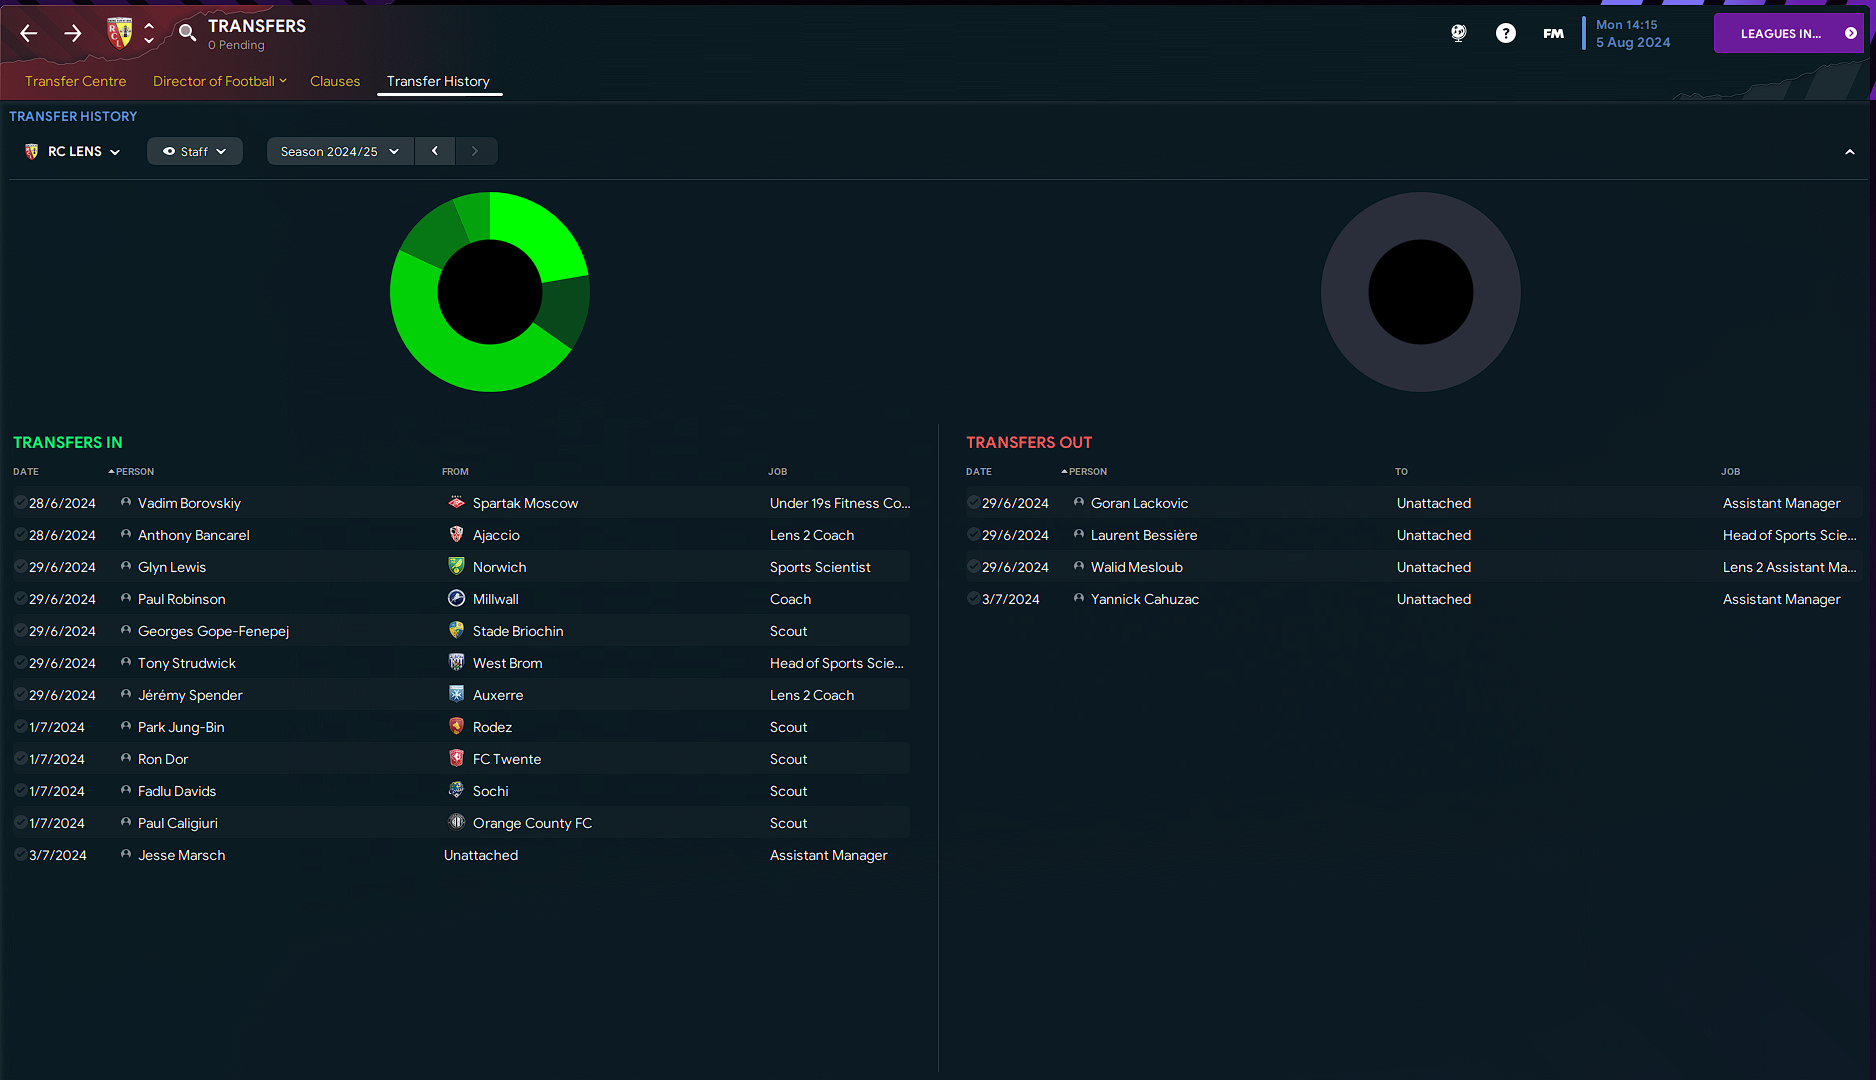
Task: Click the Norwich club badge
Action: 456,567
